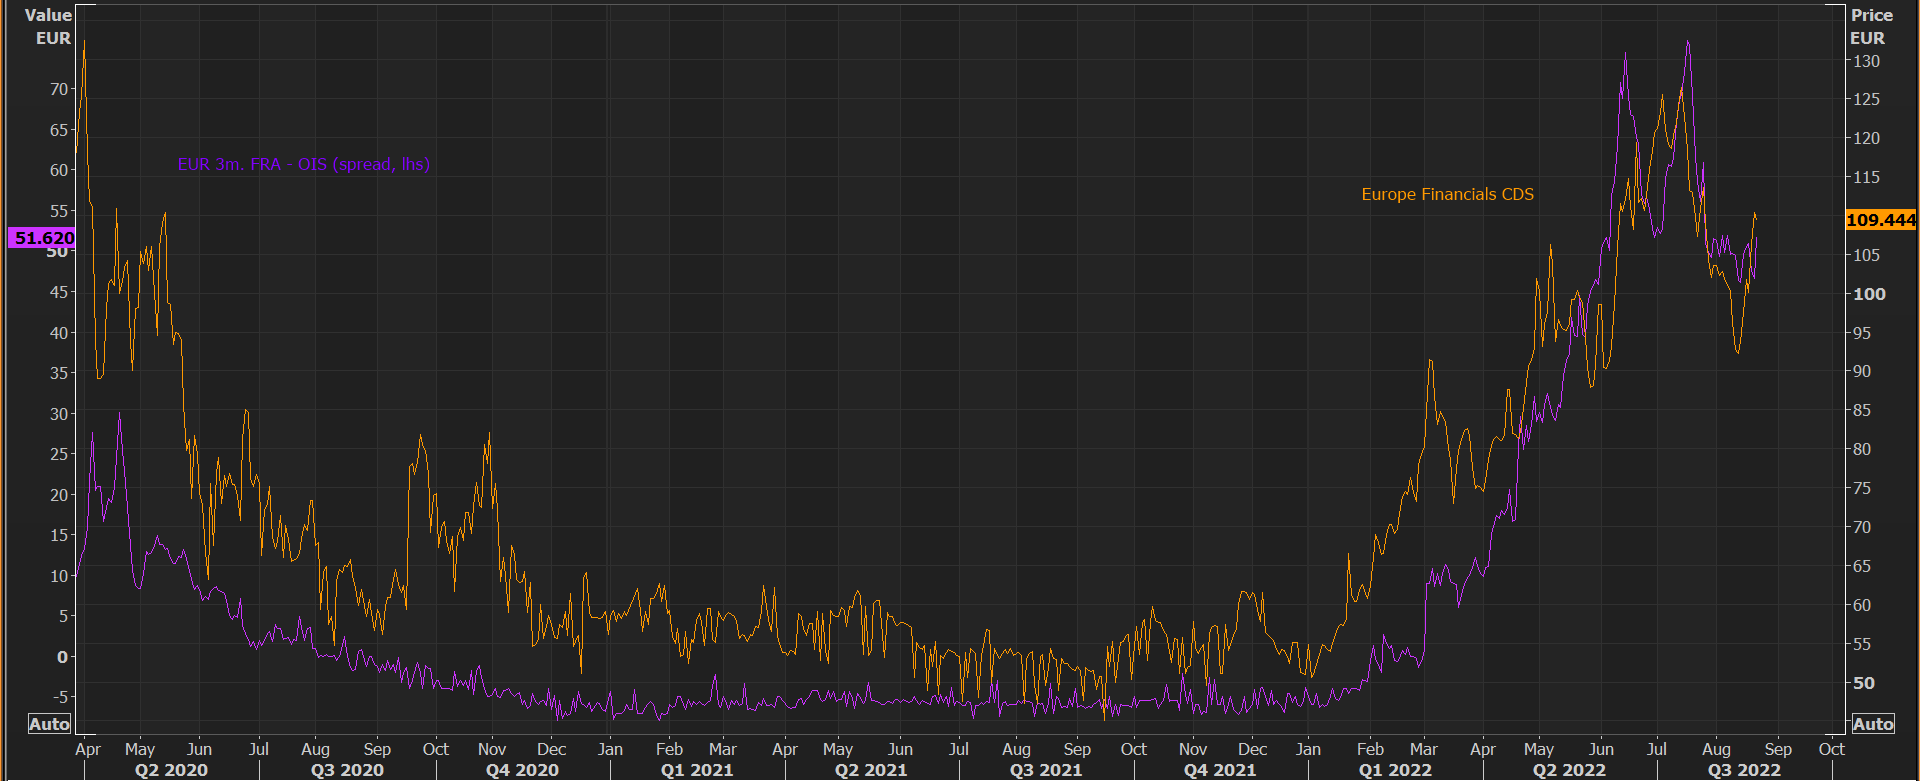
Task: Click the Dec label beside Q4 2020
Action: point(551,749)
